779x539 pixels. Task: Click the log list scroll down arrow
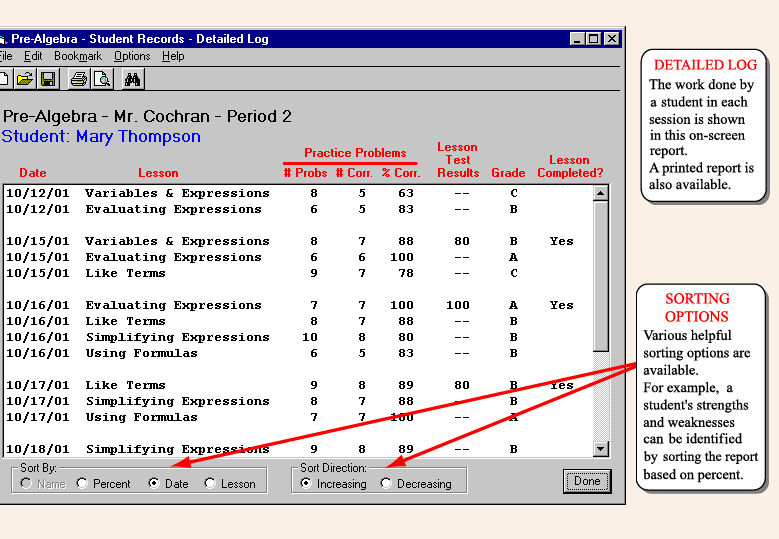point(600,449)
